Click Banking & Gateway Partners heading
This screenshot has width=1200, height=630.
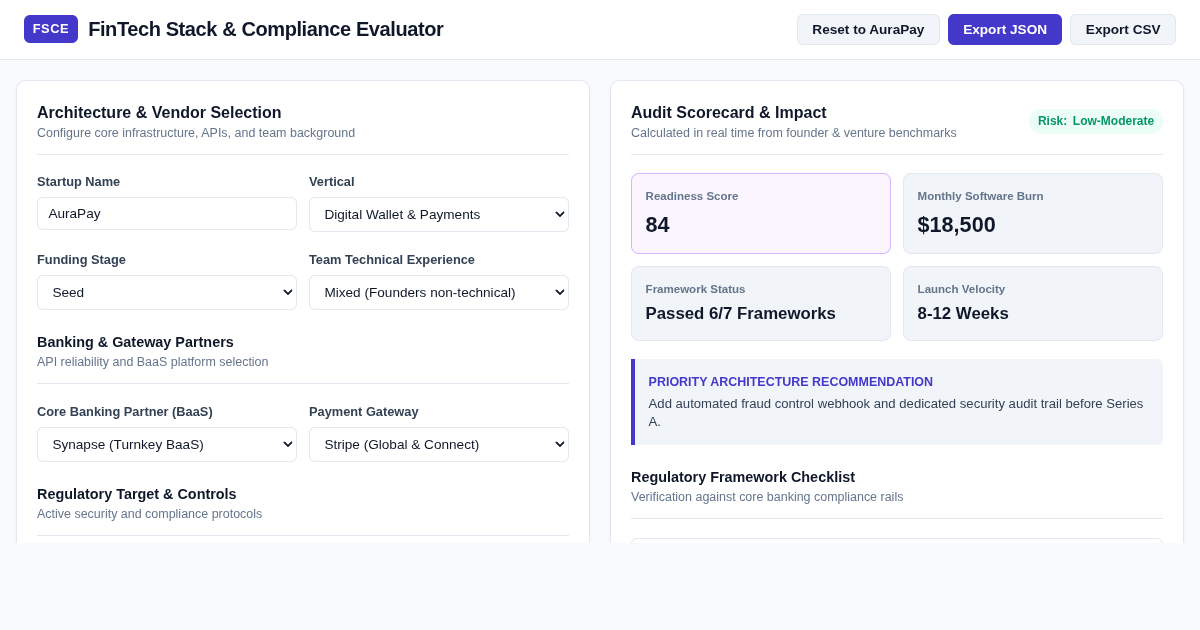(135, 342)
